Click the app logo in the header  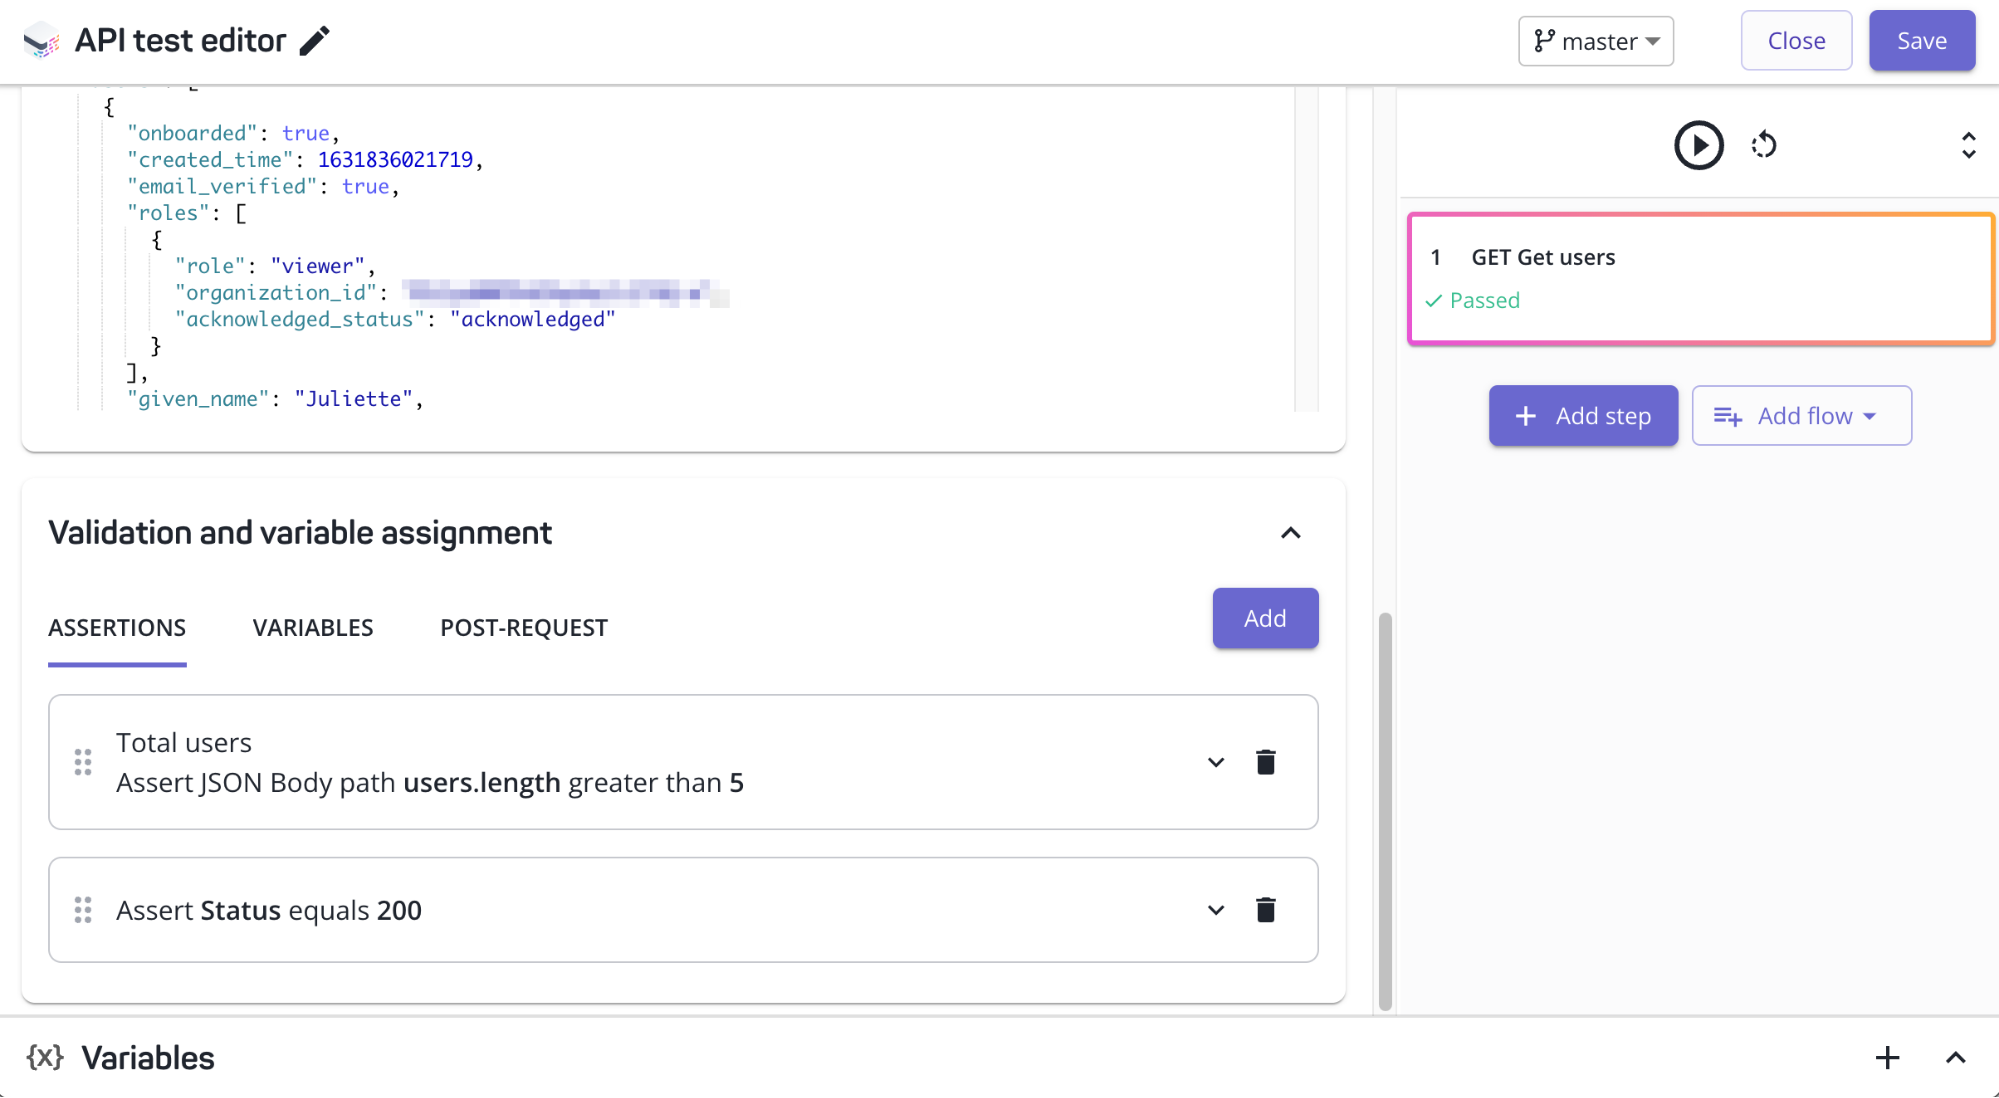[x=41, y=41]
